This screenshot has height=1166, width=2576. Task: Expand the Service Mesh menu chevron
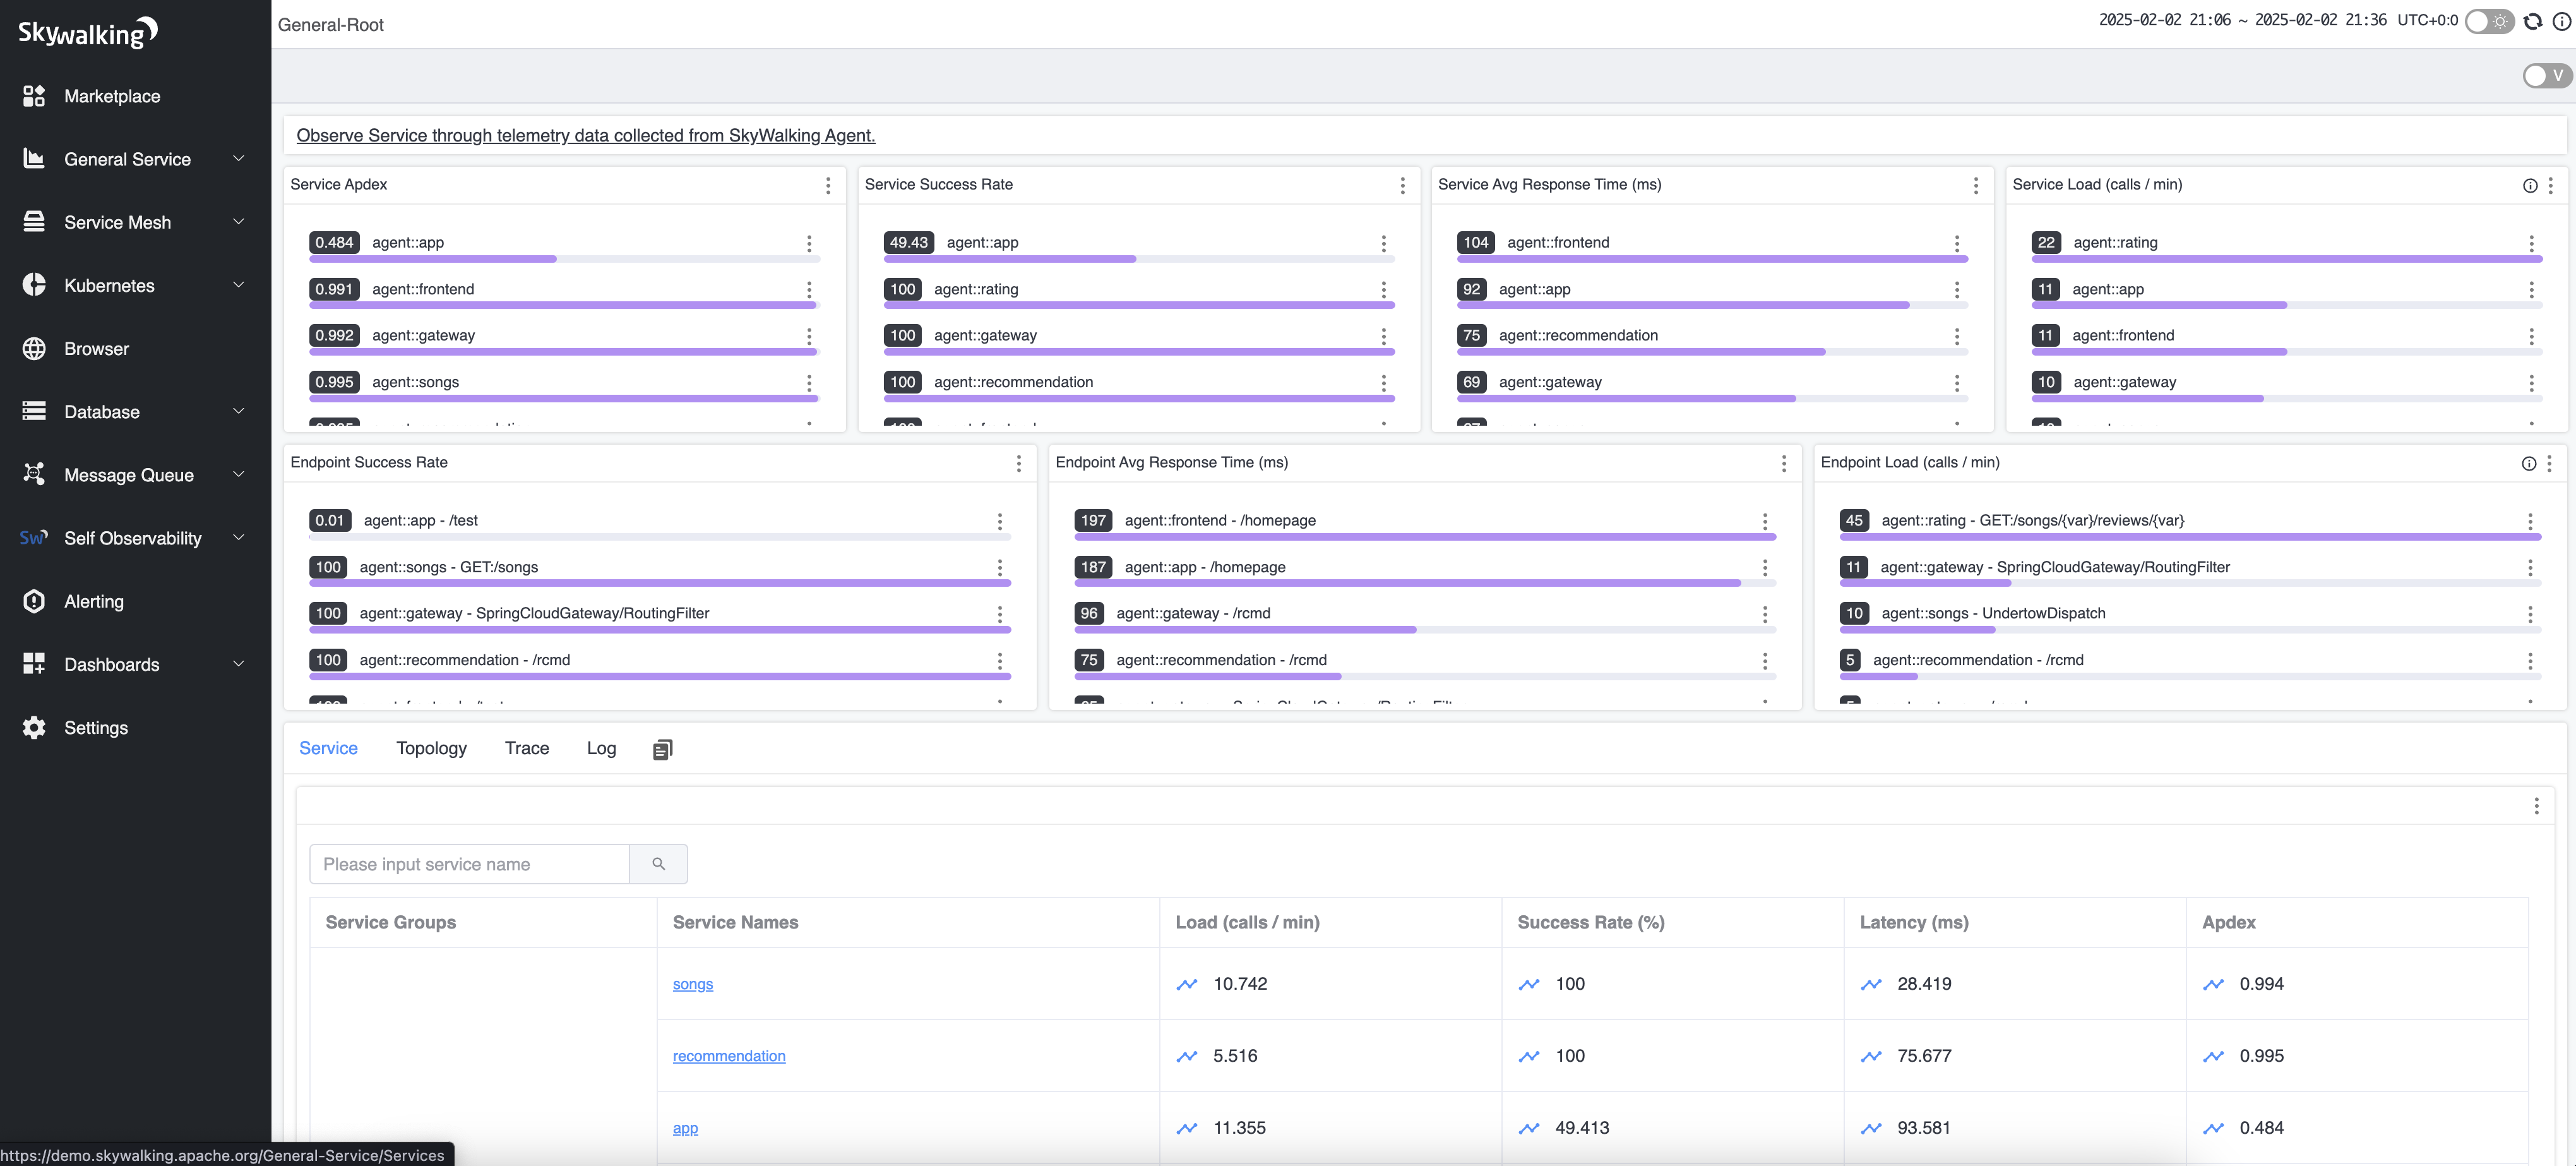point(238,221)
